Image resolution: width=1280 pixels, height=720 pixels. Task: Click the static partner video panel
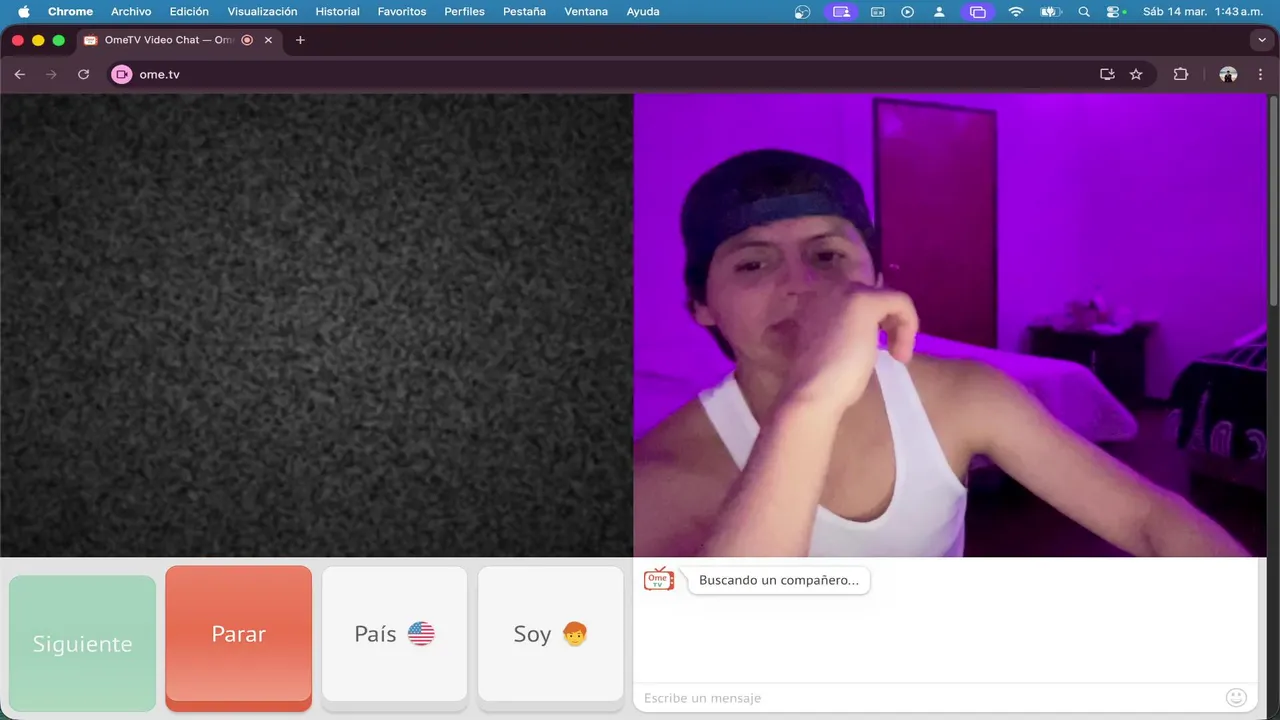[316, 325]
